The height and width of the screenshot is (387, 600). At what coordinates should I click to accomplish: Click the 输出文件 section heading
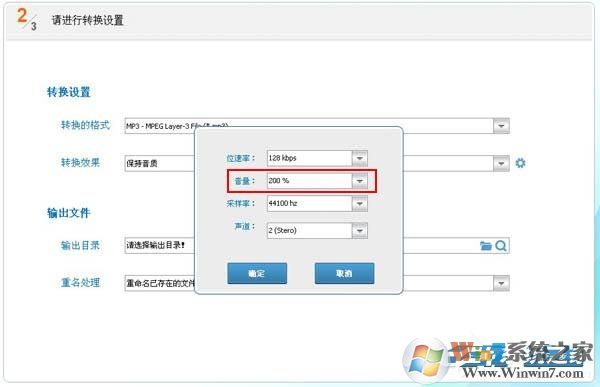point(68,213)
